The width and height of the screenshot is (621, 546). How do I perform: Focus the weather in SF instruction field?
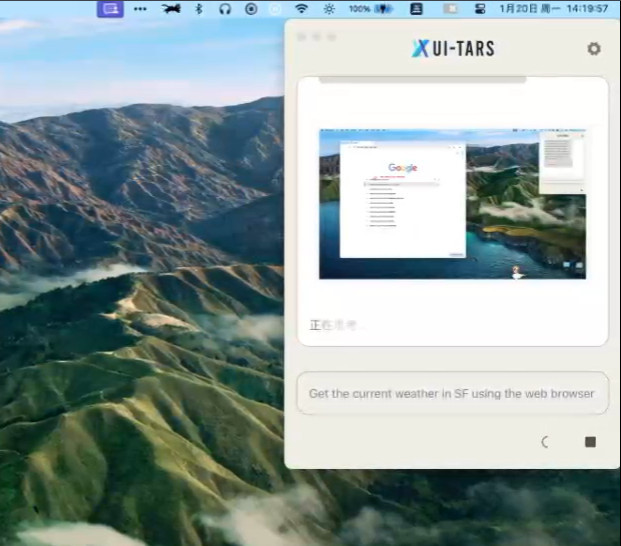452,393
